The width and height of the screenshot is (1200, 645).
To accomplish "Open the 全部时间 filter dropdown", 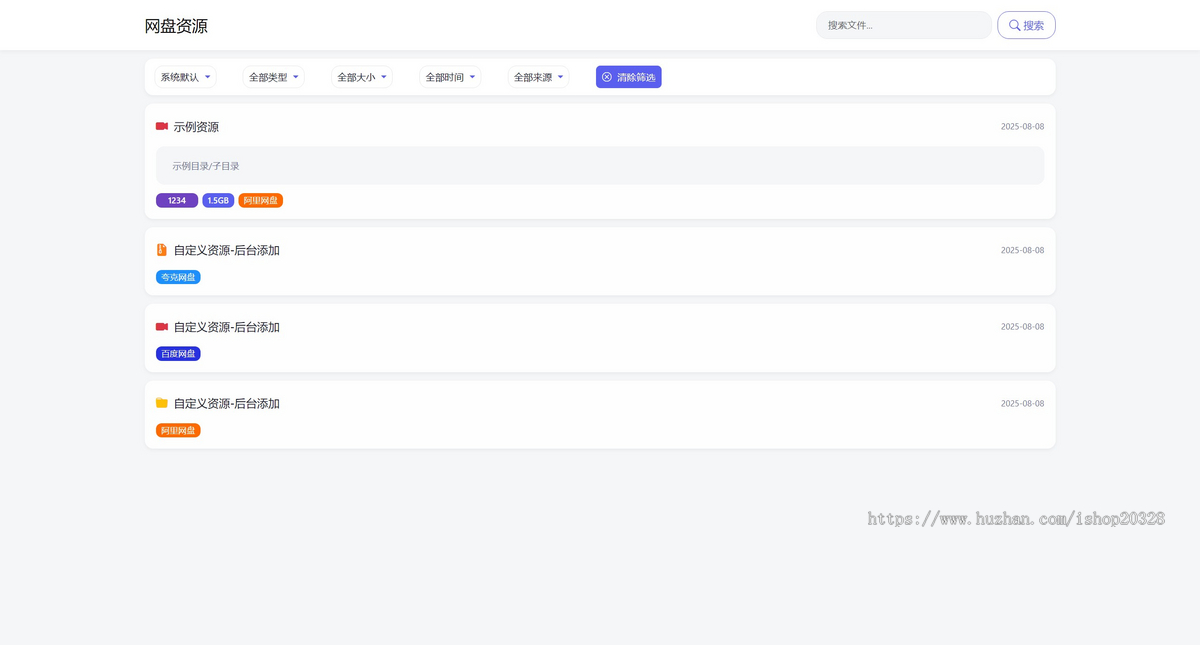I will coord(450,77).
